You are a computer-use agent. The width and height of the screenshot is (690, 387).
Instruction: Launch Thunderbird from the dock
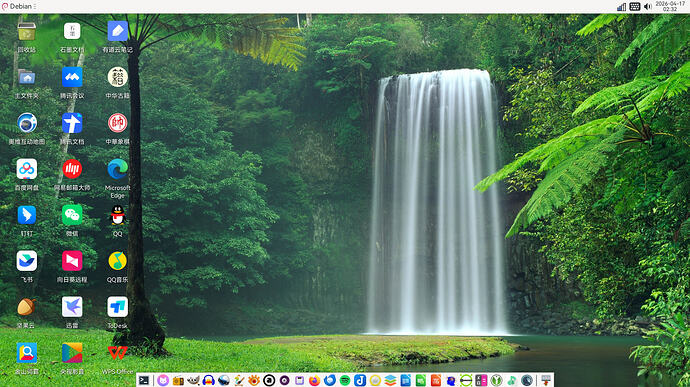(x=329, y=380)
